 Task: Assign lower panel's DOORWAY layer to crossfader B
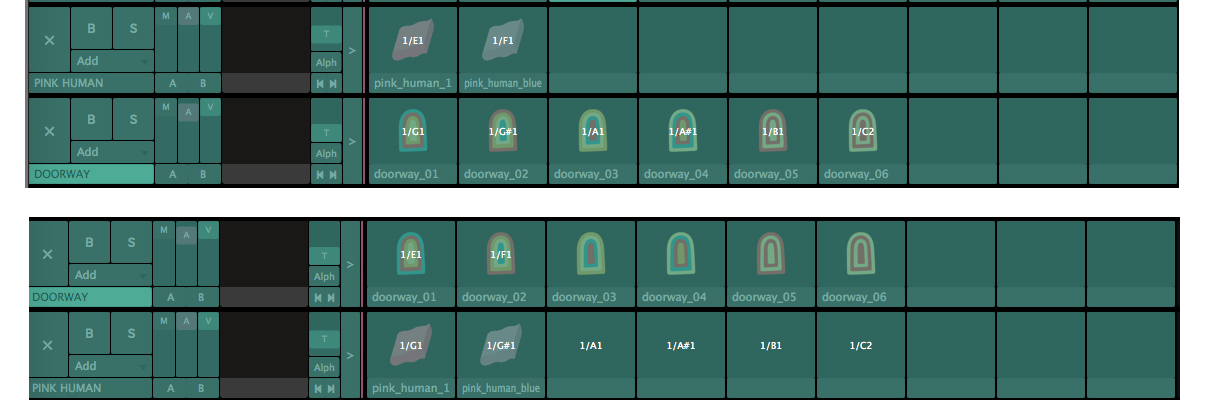point(201,297)
